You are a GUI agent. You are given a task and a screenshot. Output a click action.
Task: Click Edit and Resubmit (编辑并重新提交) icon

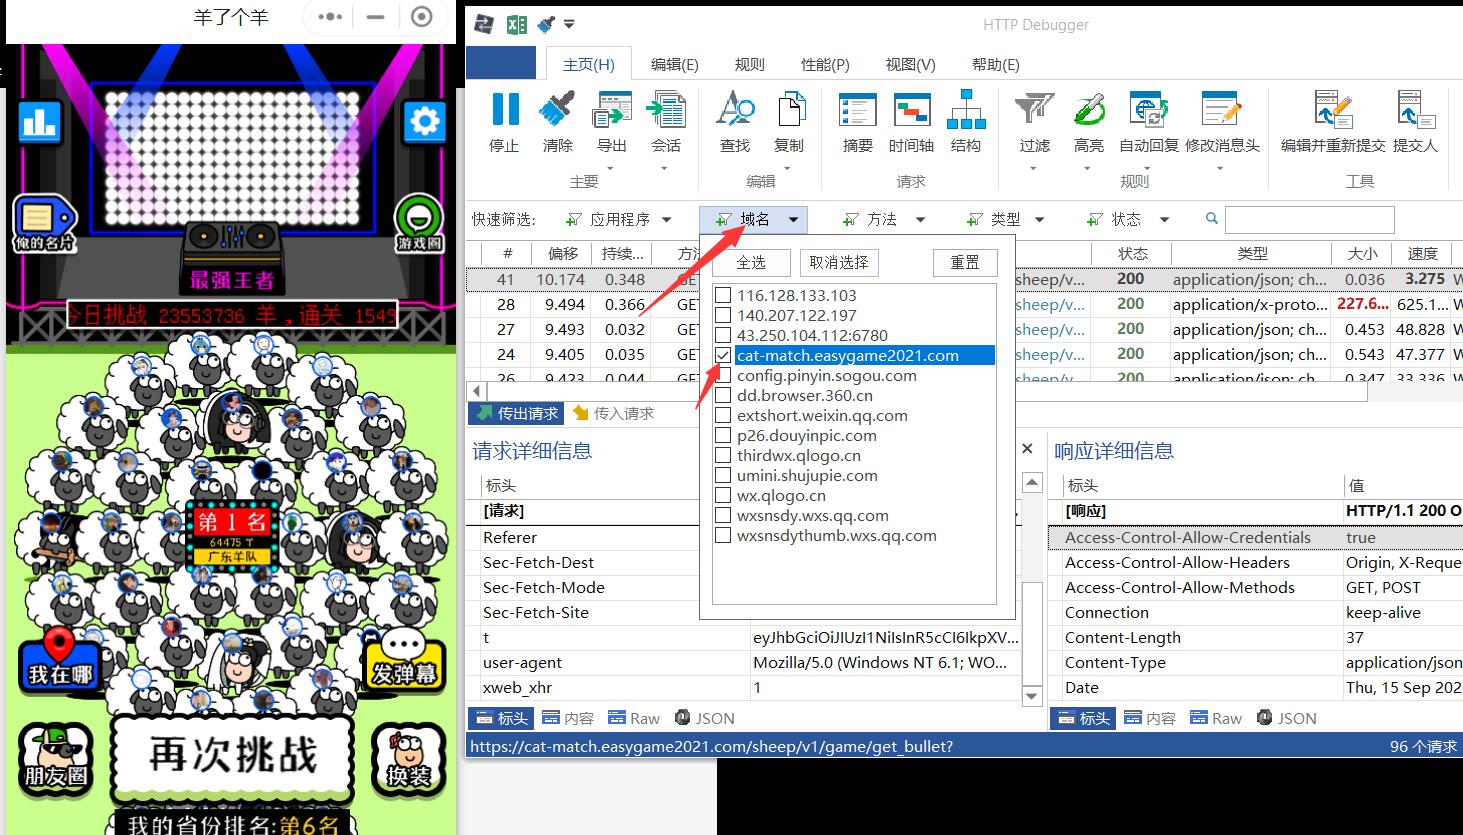[1333, 110]
